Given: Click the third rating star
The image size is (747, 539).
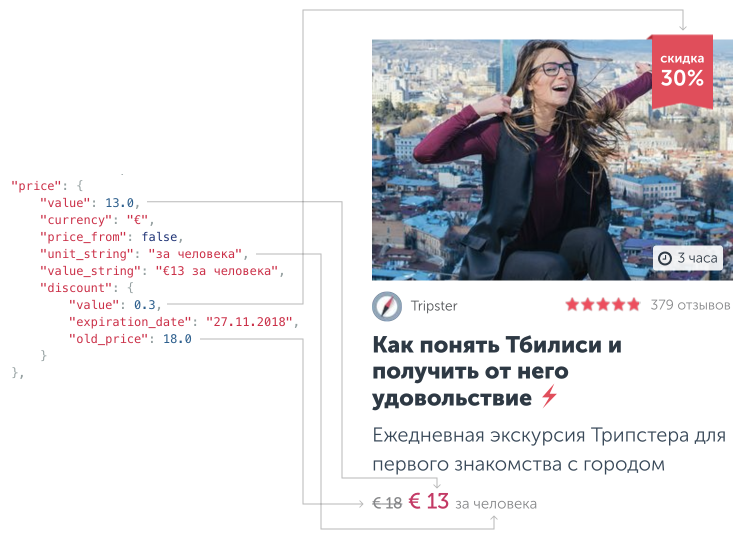Looking at the screenshot, I should (603, 305).
